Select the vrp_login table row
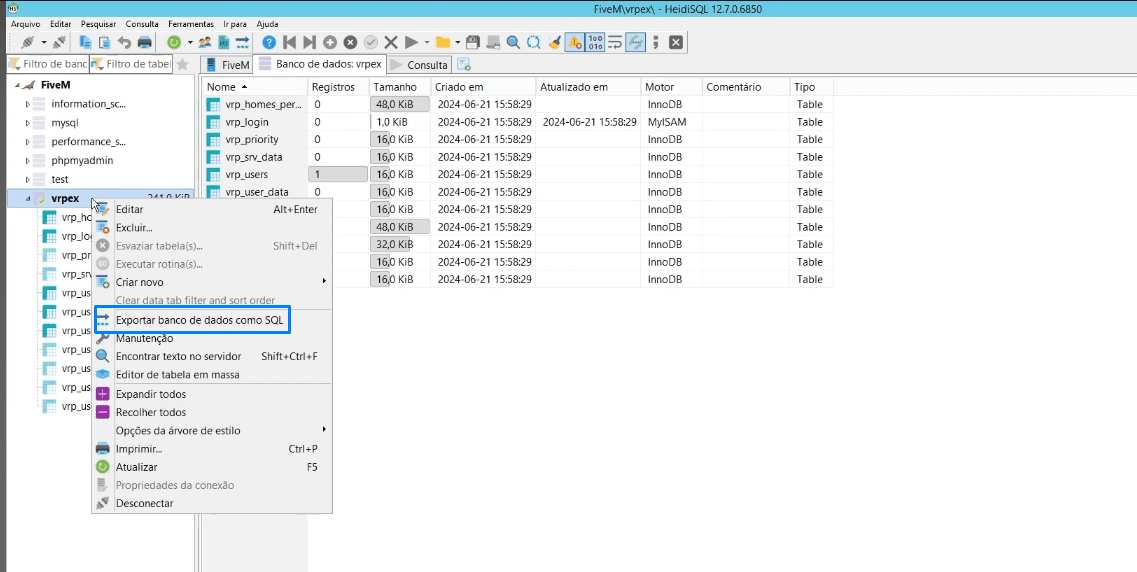Image resolution: width=1137 pixels, height=572 pixels. pyautogui.click(x=517, y=122)
